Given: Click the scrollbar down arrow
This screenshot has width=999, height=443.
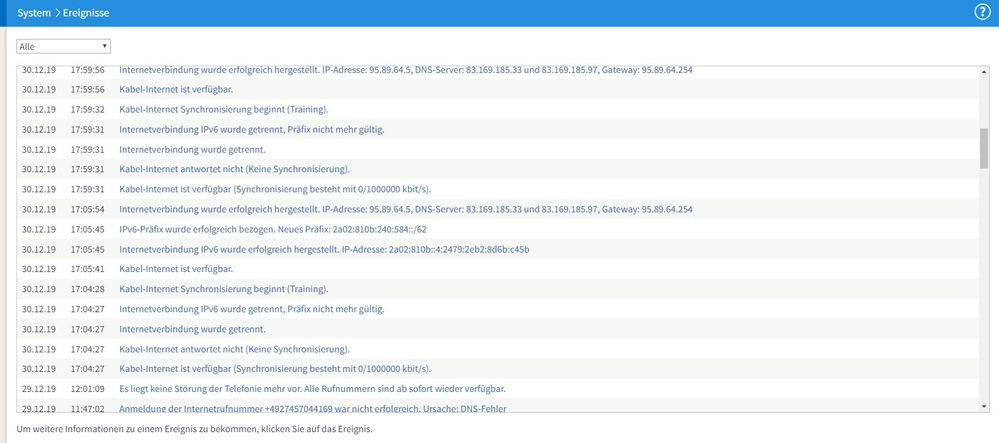Looking at the screenshot, I should pyautogui.click(x=984, y=406).
